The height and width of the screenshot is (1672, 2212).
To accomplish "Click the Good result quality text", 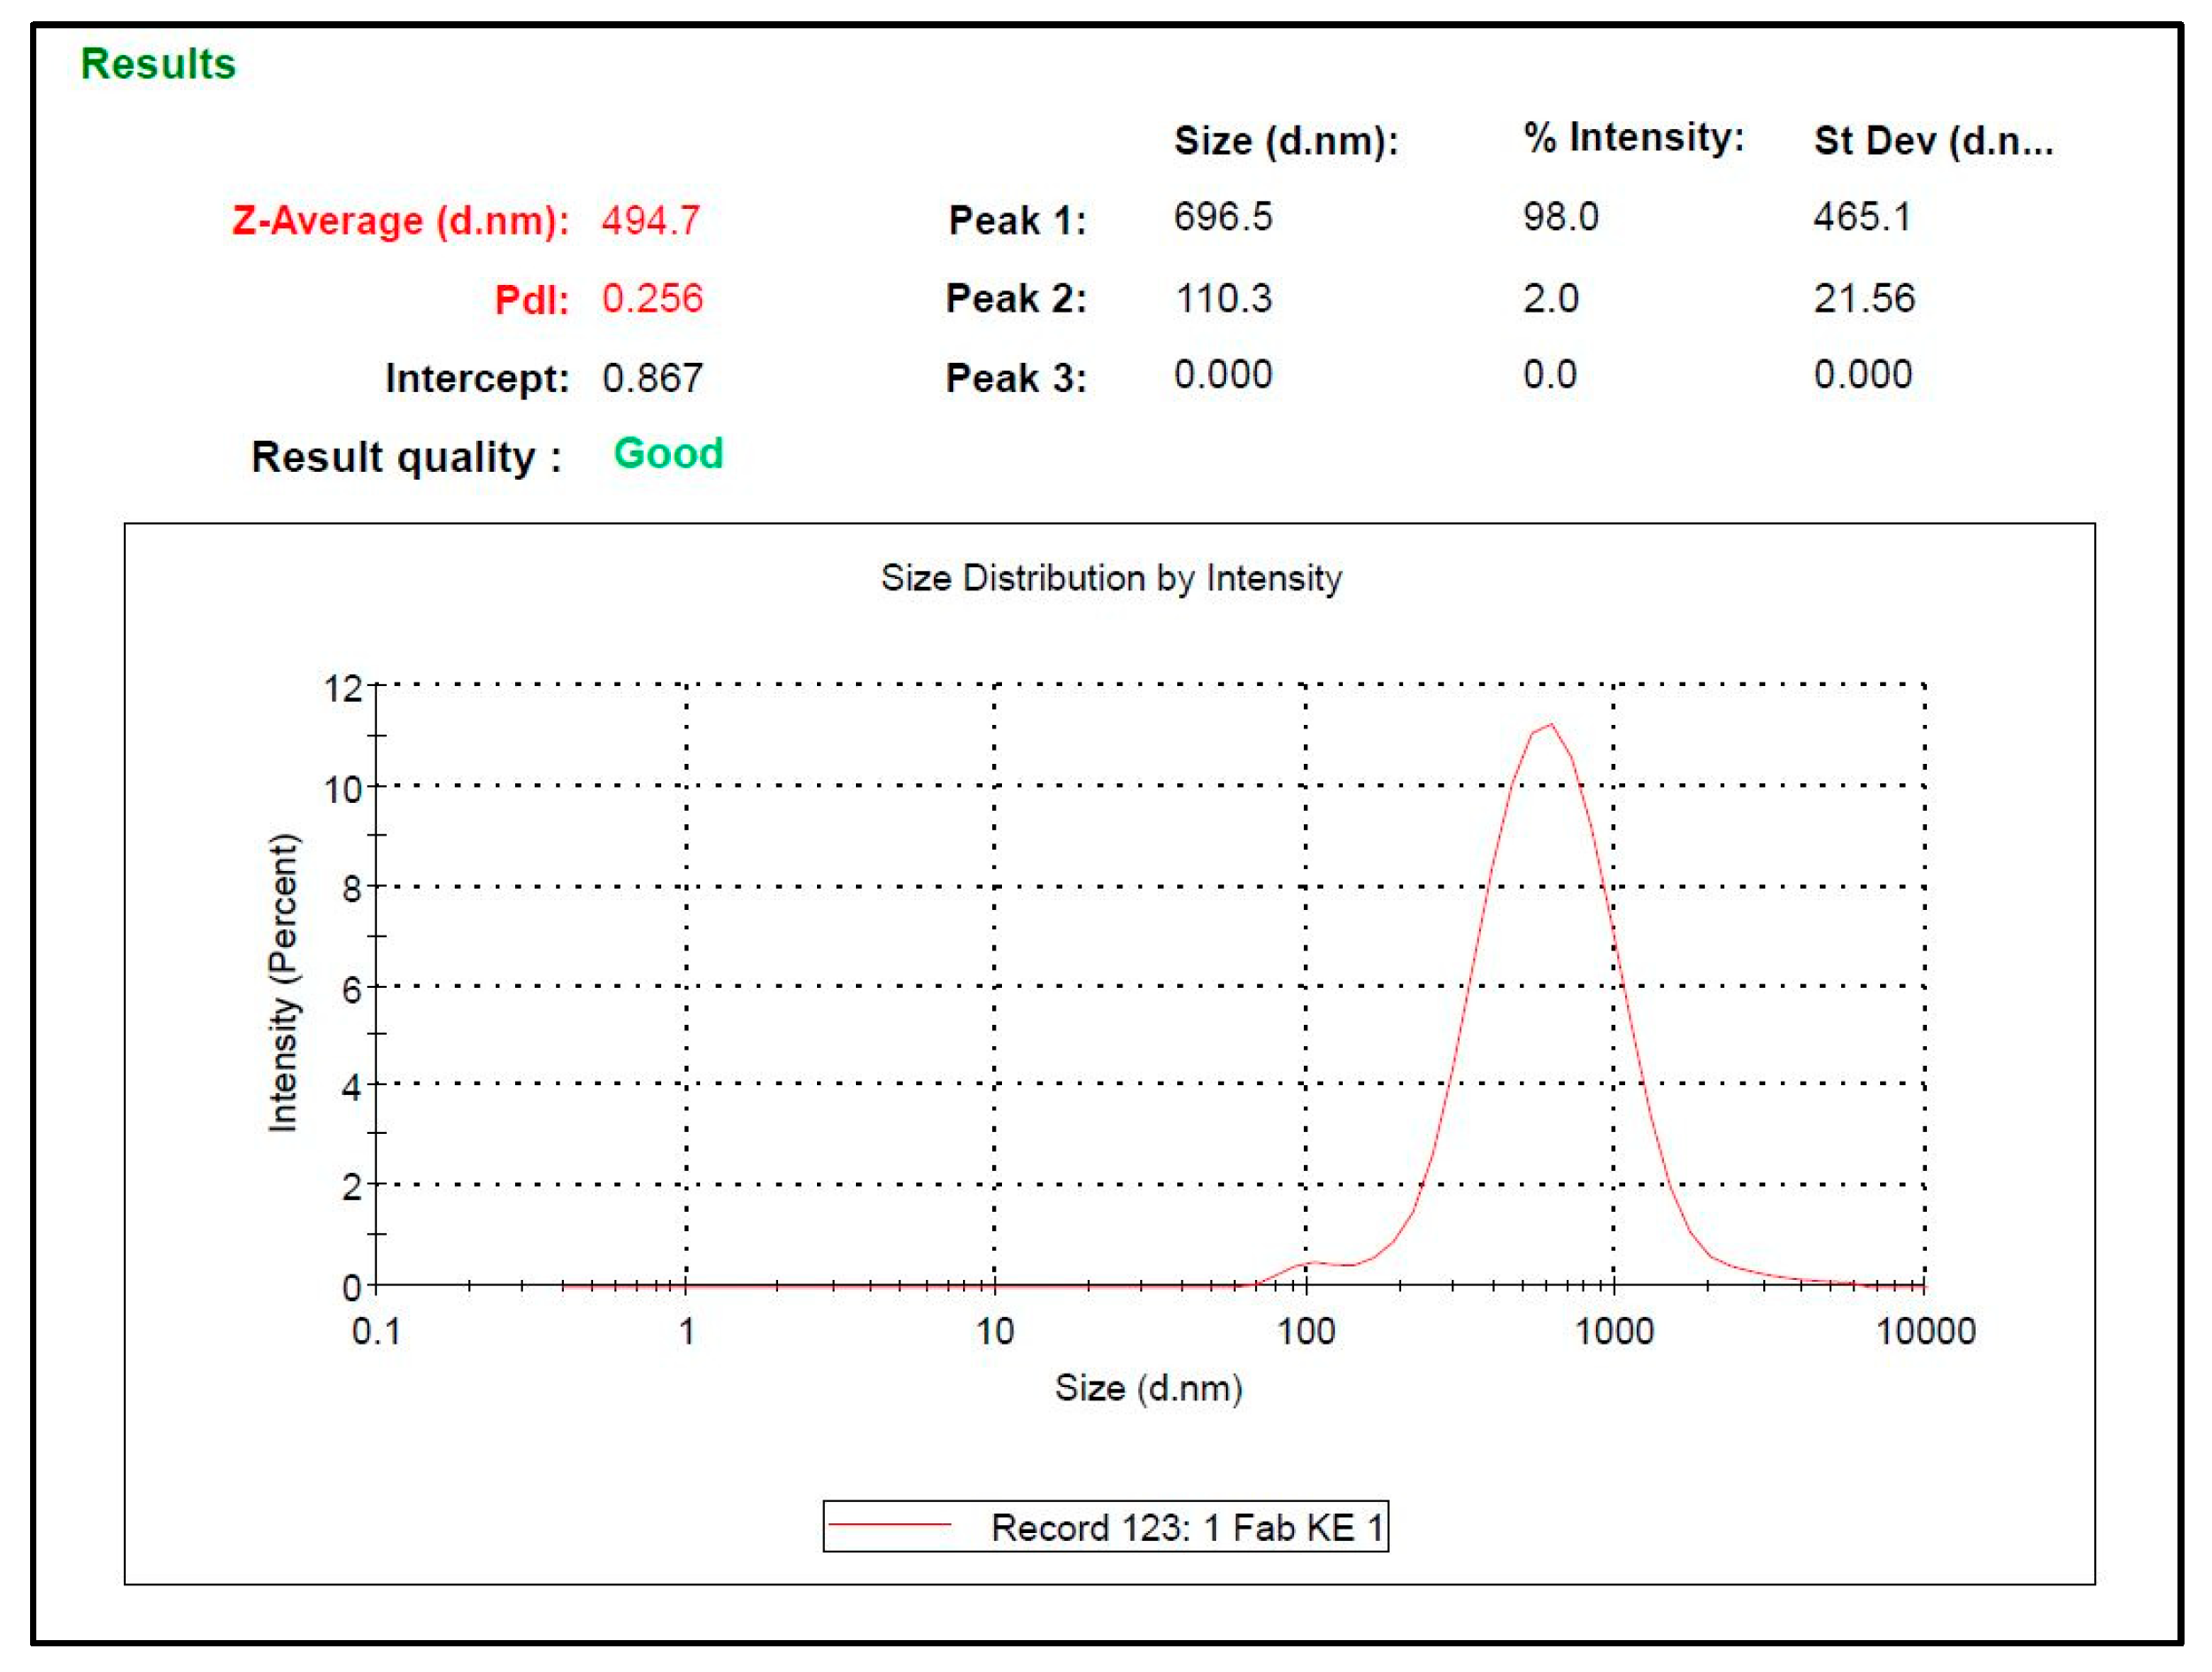I will coord(668,454).
